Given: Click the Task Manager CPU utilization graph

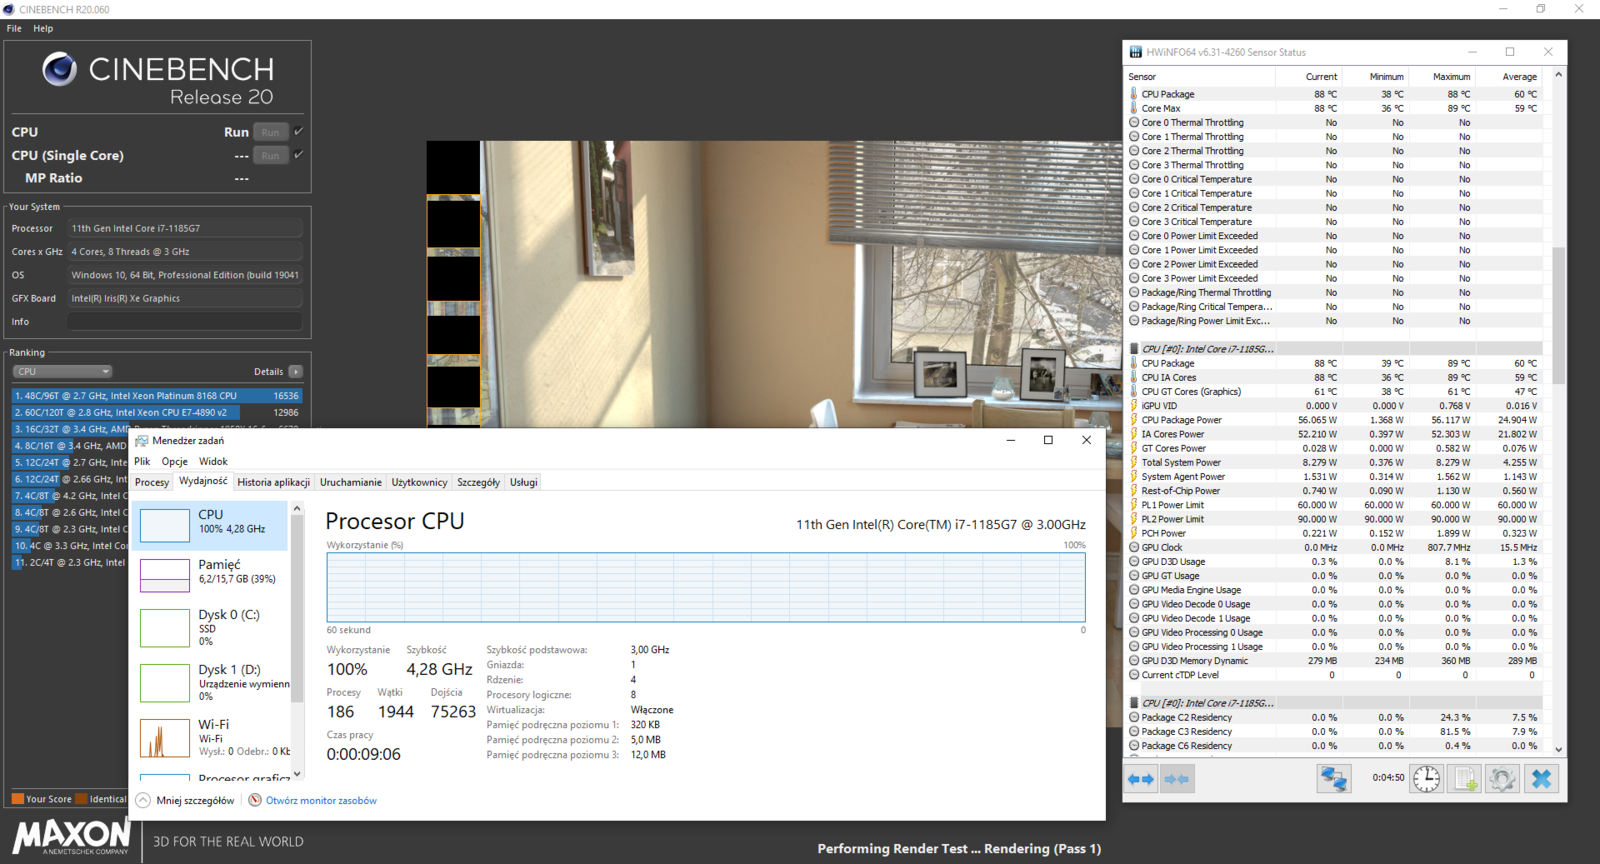Looking at the screenshot, I should (x=706, y=587).
